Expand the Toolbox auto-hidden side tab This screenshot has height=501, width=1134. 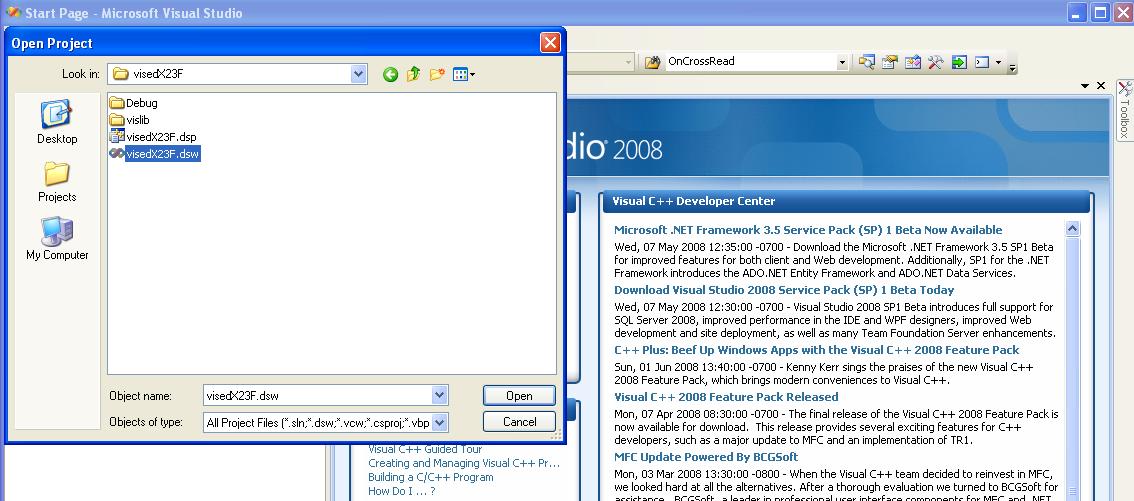pos(1125,109)
